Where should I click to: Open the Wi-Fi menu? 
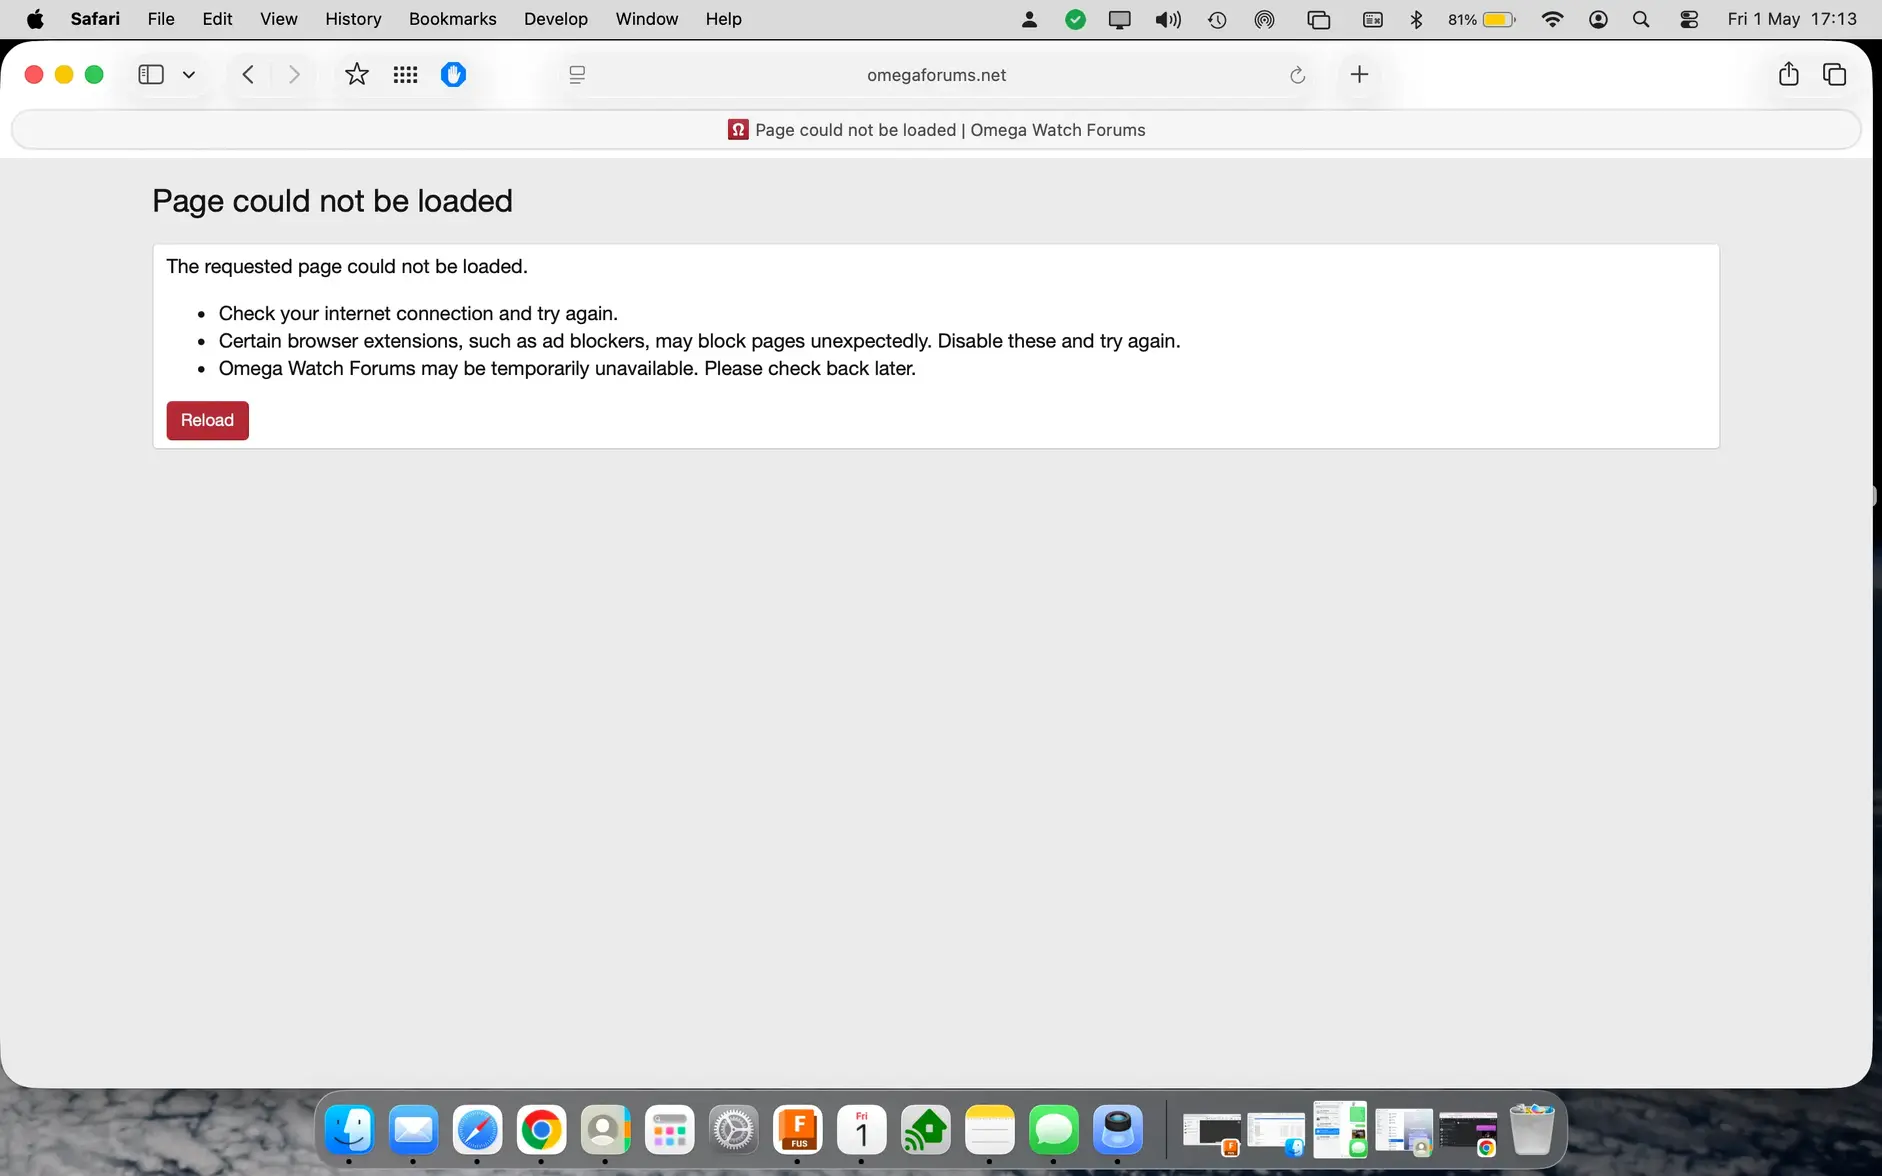tap(1552, 19)
